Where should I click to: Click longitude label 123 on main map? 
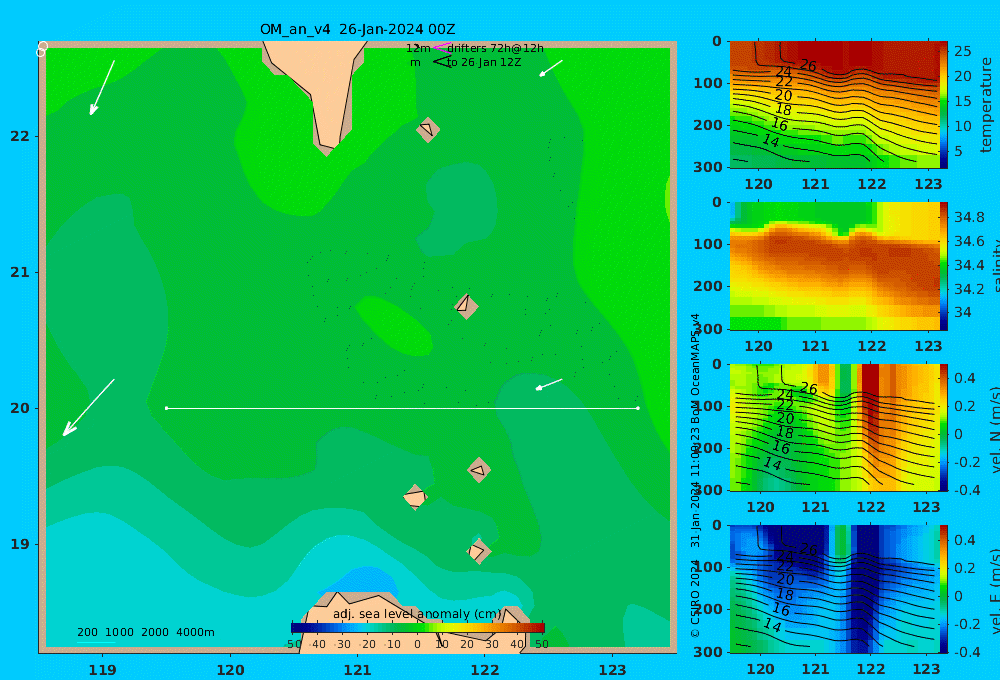[612, 670]
